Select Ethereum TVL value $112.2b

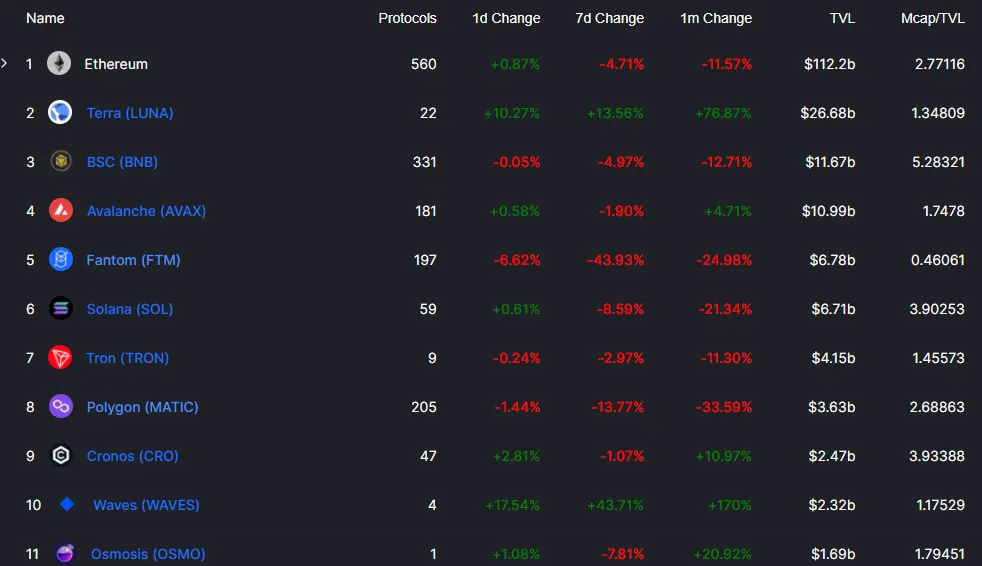[829, 64]
